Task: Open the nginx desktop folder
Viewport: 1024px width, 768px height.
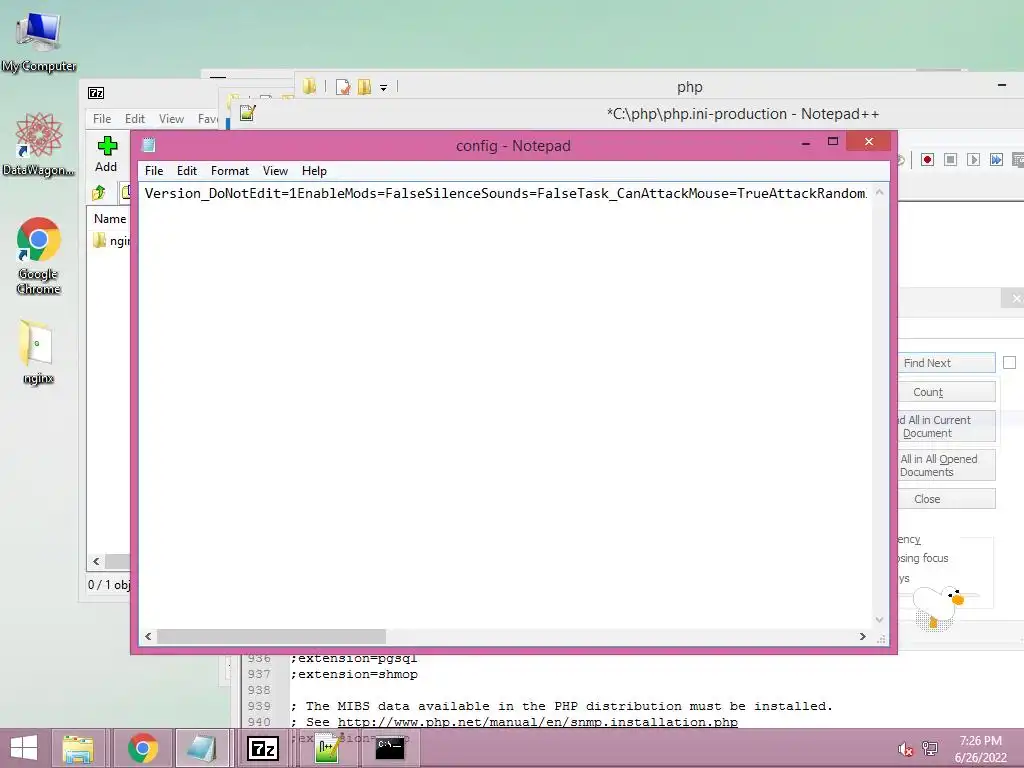Action: click(38, 353)
